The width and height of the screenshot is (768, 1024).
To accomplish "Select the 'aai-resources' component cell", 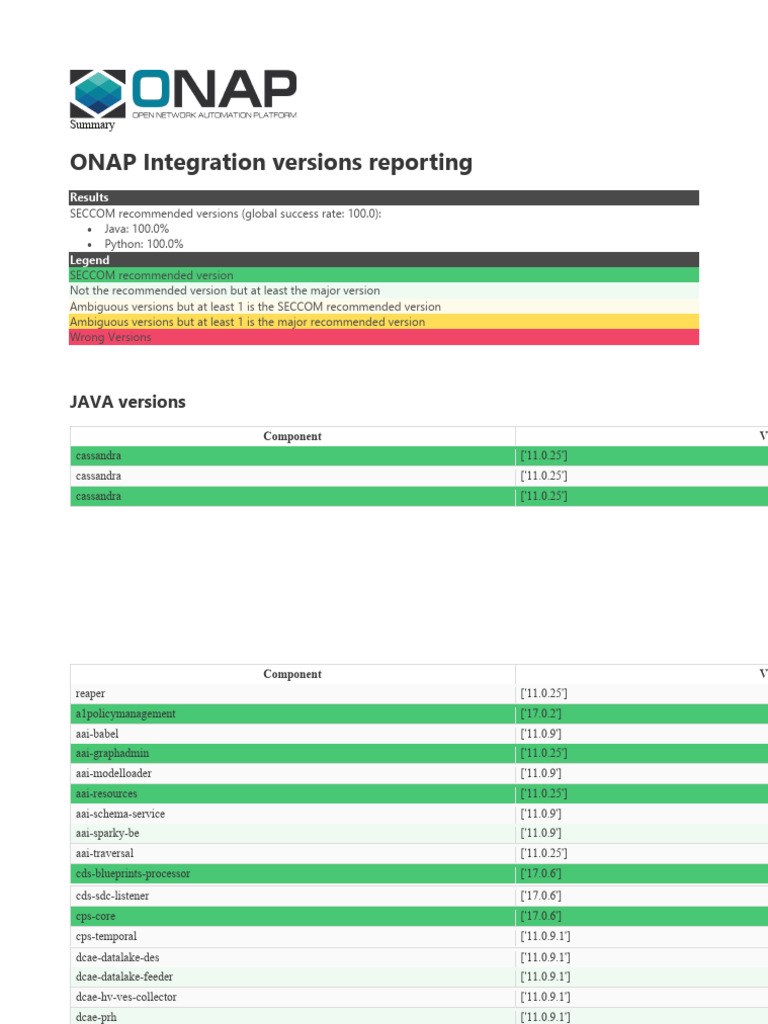I will pyautogui.click(x=293, y=794).
